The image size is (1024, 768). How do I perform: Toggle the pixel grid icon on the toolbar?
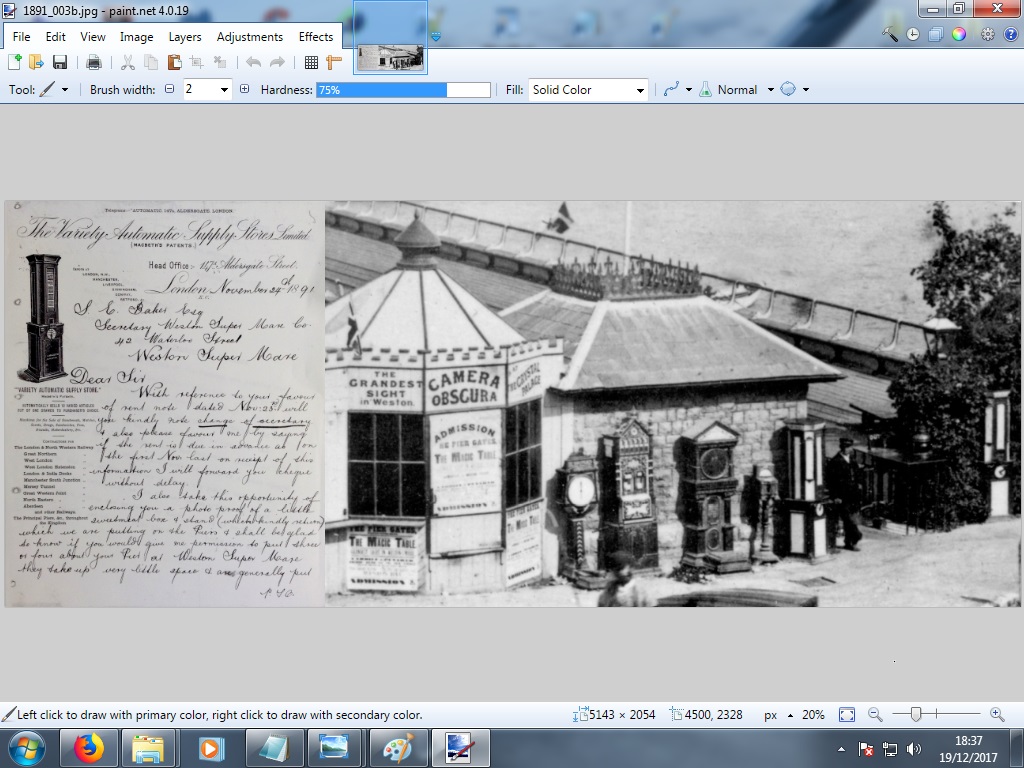311,61
